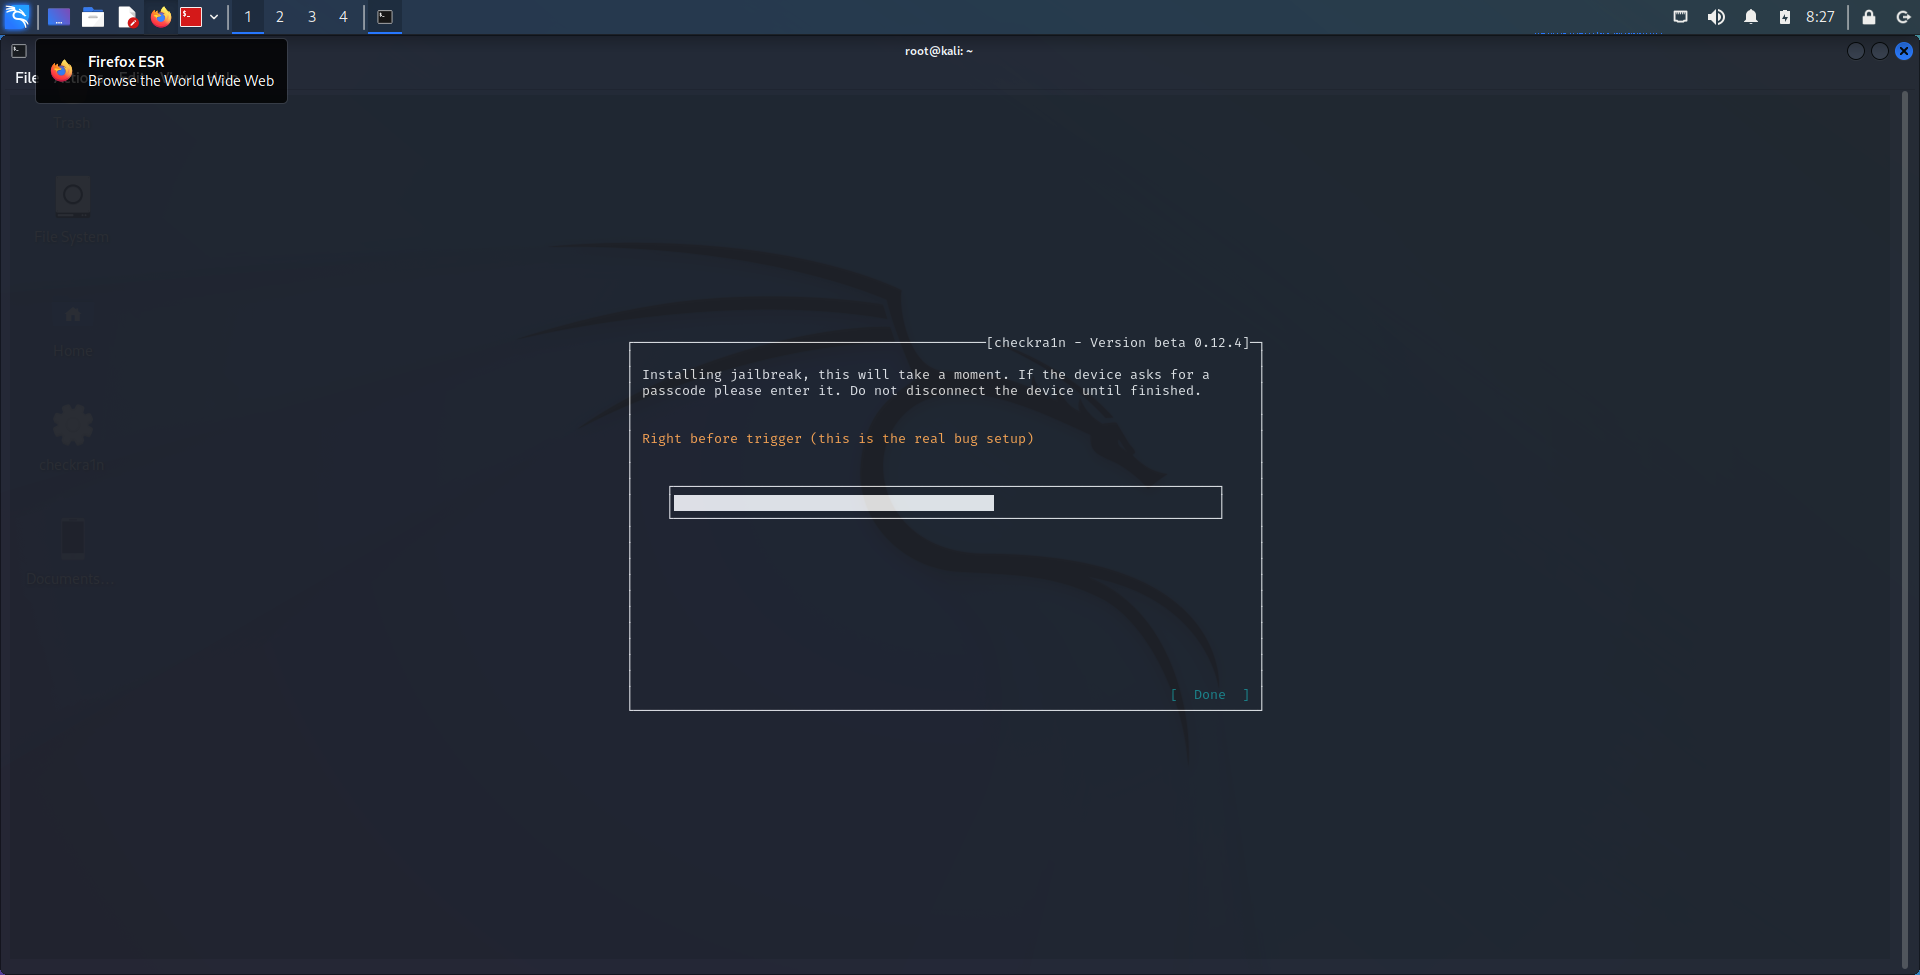1920x975 pixels.
Task: Expand the terminal launcher dropdown arrow
Action: tap(214, 17)
